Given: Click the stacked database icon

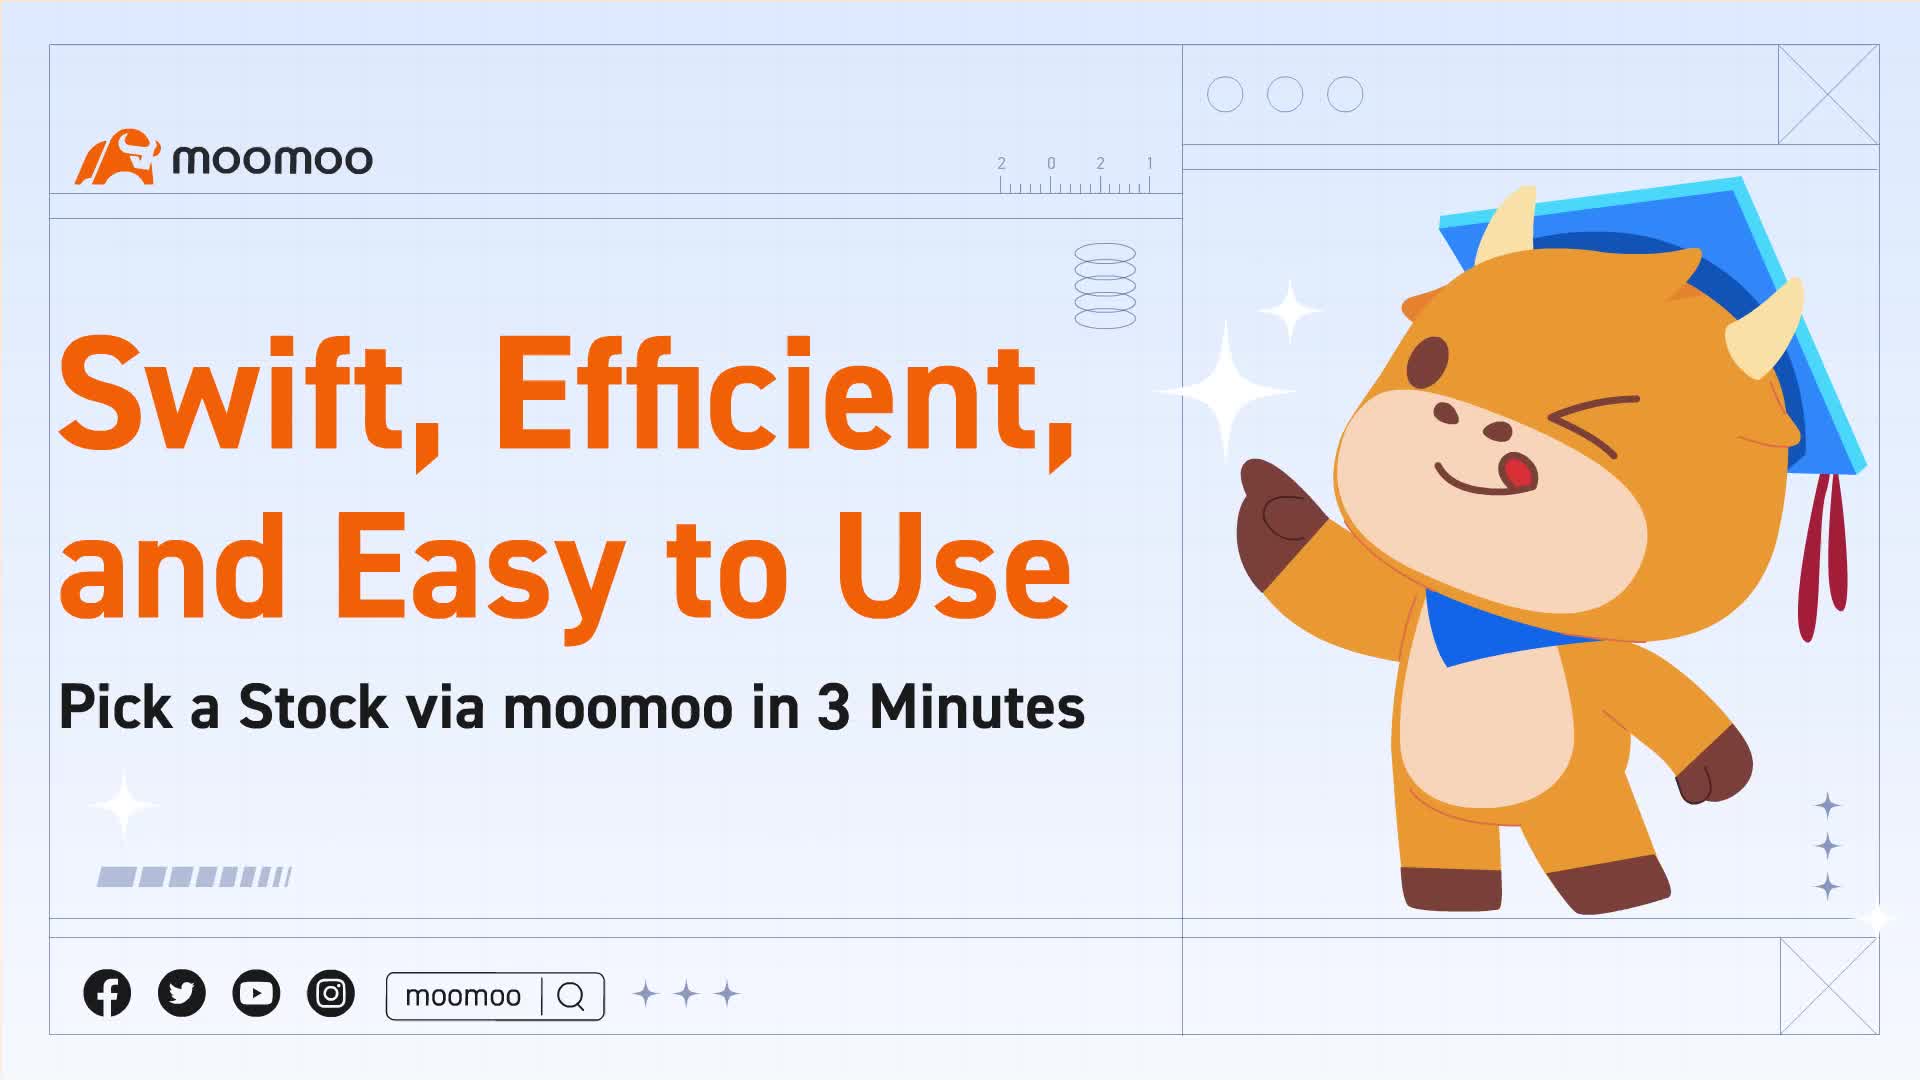Looking at the screenshot, I should coord(1105,286).
